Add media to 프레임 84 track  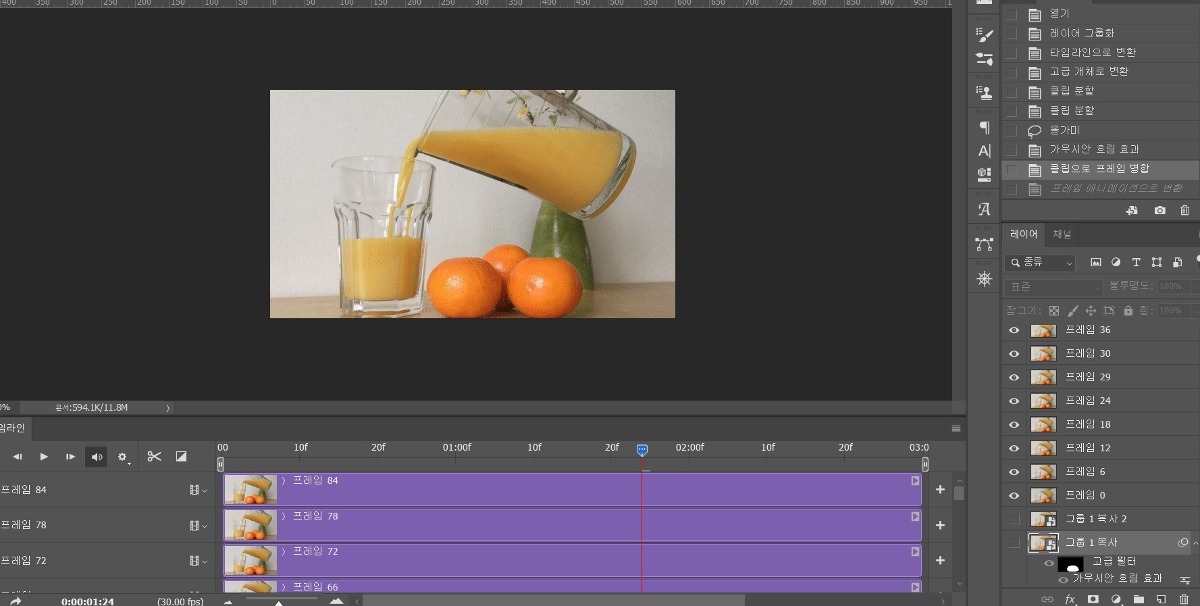click(x=939, y=490)
